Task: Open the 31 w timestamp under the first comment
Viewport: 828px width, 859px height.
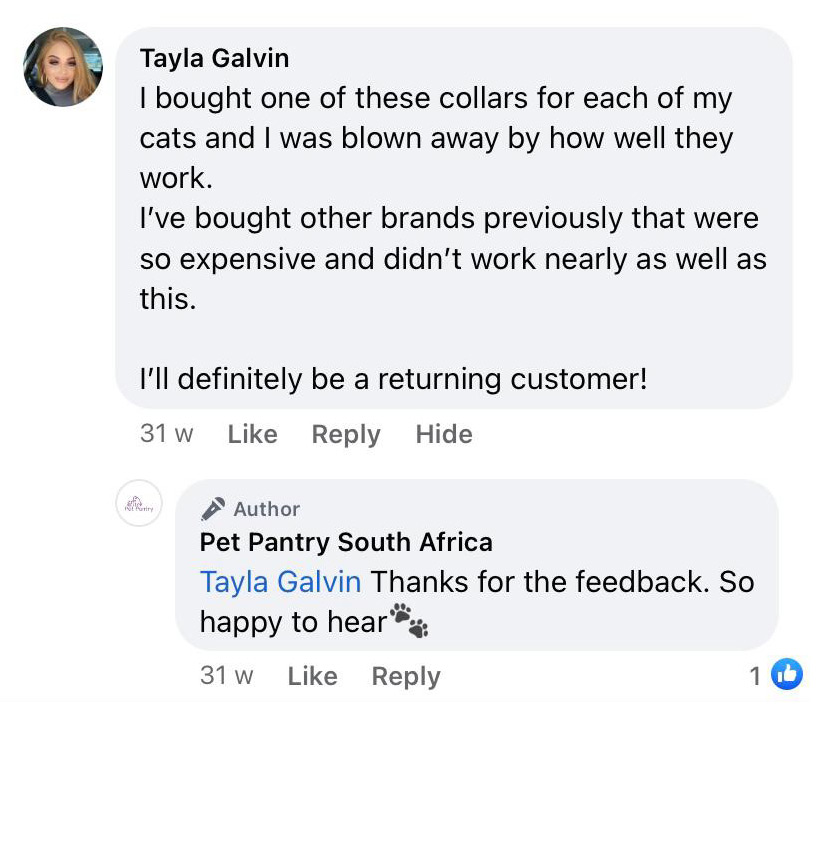Action: point(167,434)
